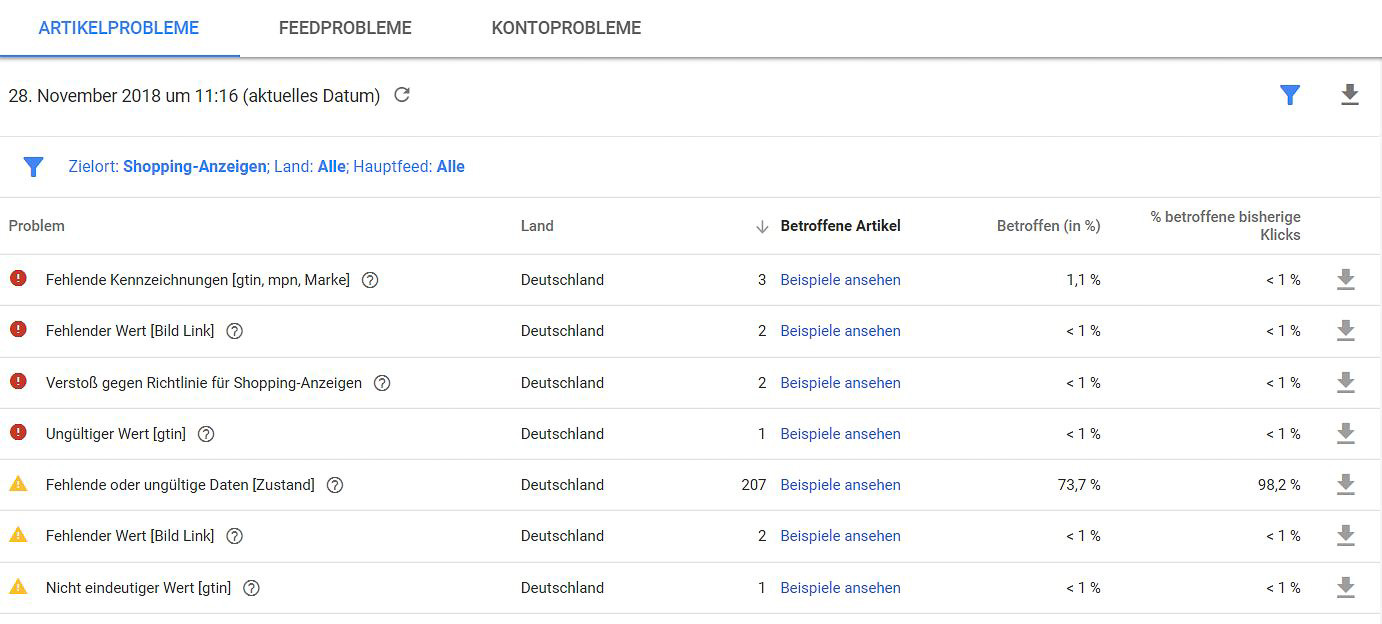Download the Fehlende oder ungültige Daten [Zustand] row
The image size is (1382, 624).
tap(1346, 485)
